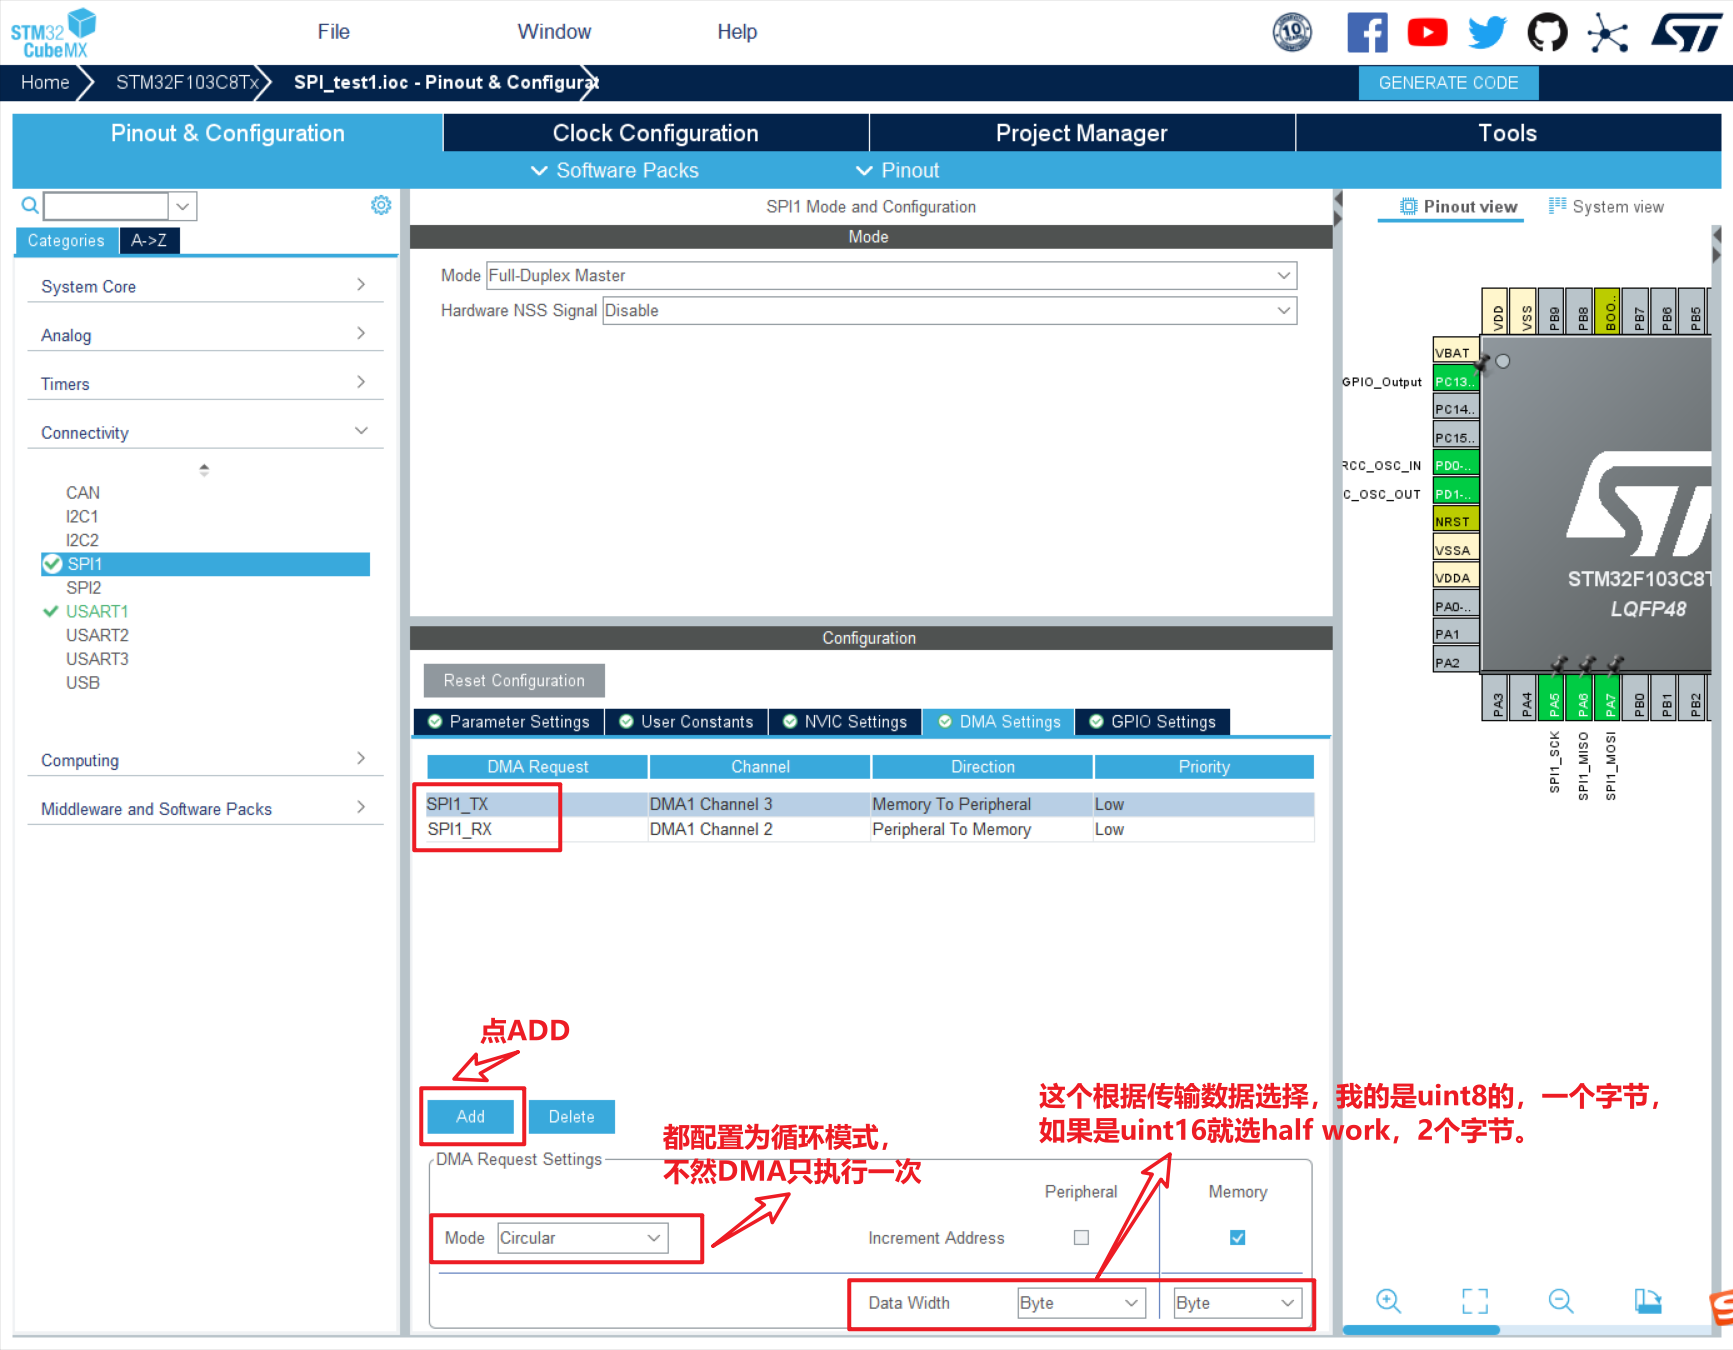This screenshot has width=1733, height=1350.
Task: Click the Add DMA request button
Action: point(470,1116)
